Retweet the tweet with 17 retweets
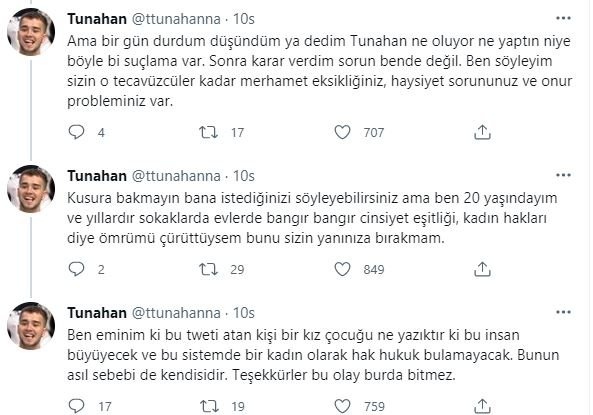The height and width of the screenshot is (415, 593). point(208,132)
